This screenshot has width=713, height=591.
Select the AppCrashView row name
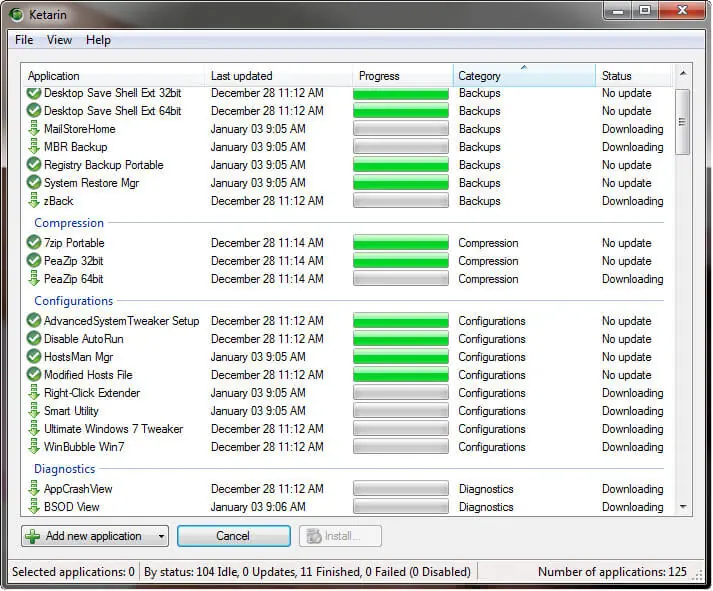(x=78, y=489)
